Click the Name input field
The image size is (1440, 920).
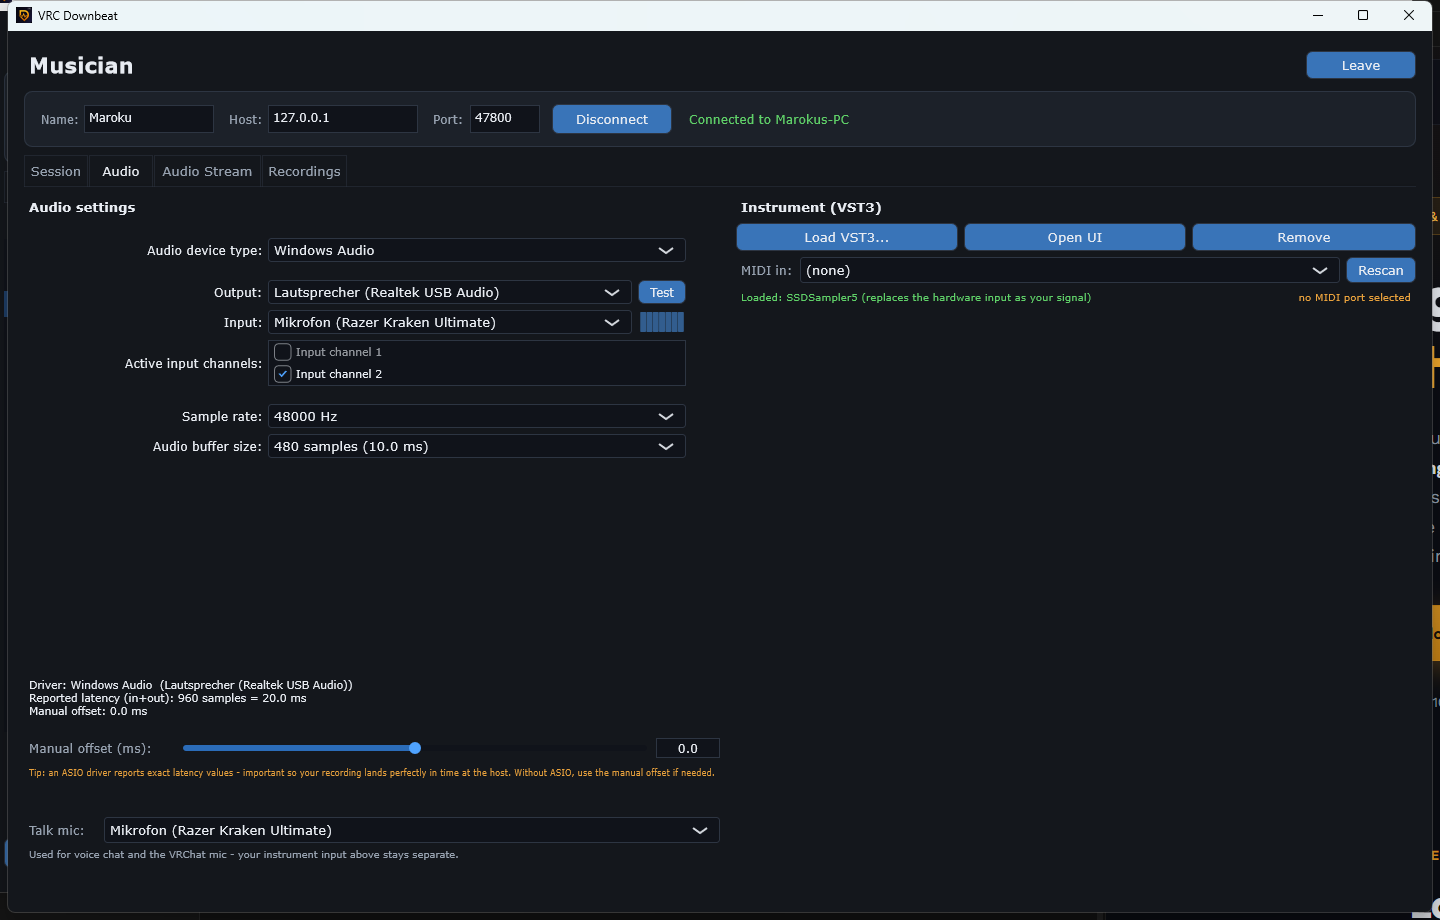point(149,118)
